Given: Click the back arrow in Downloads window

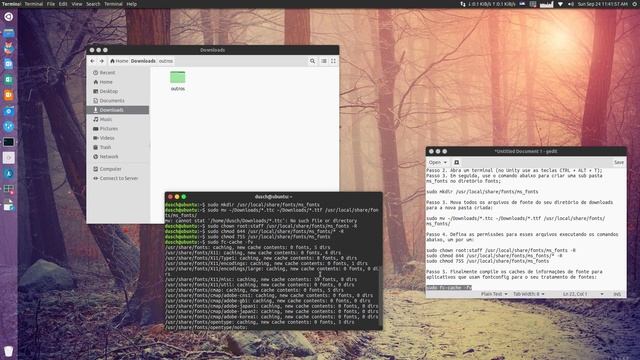Looking at the screenshot, I should pyautogui.click(x=93, y=61).
